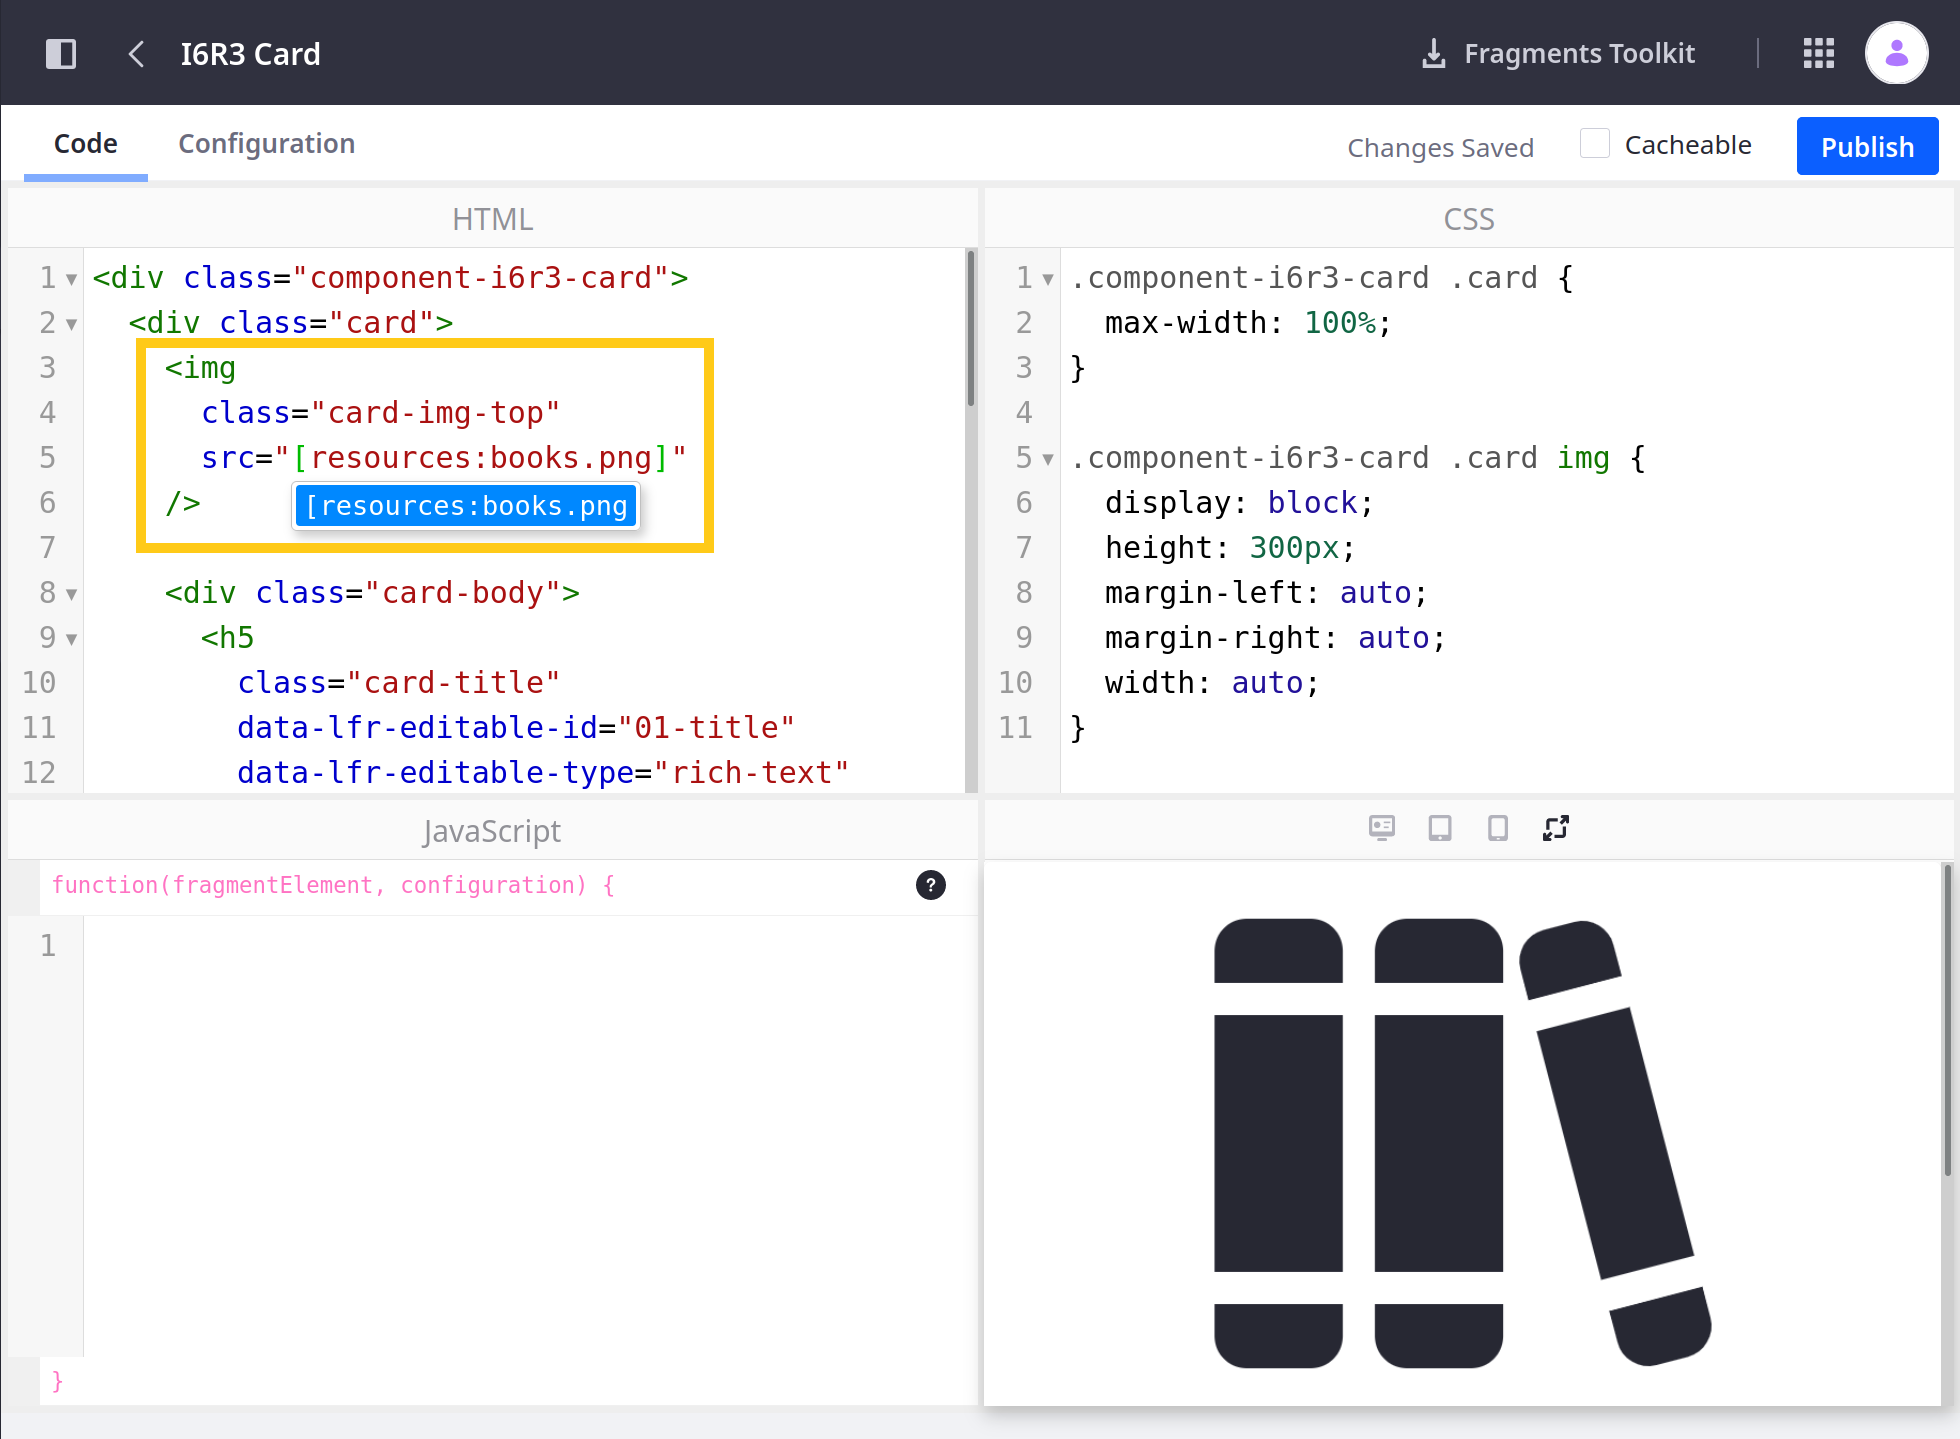Click the mobile preview icon
Screen dimensions: 1960x1439
coord(1496,829)
